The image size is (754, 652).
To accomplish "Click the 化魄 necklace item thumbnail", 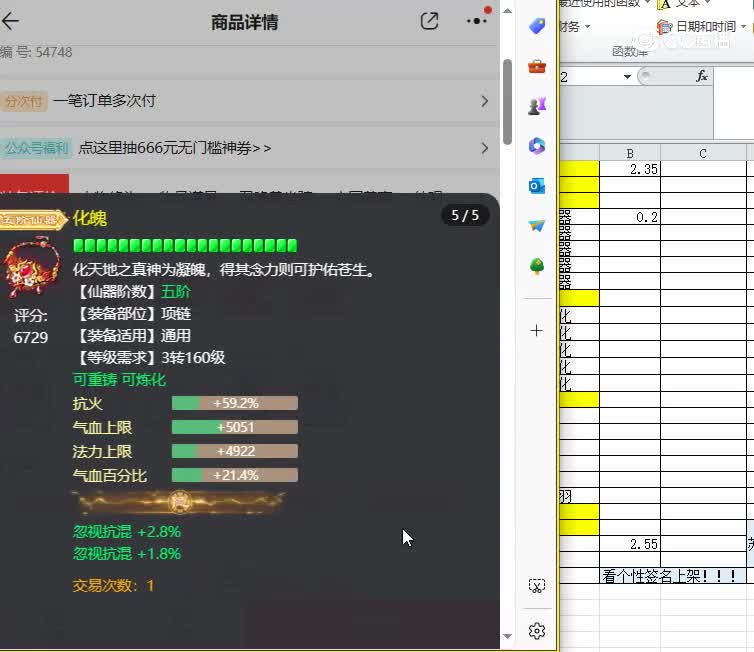I will click(31, 266).
